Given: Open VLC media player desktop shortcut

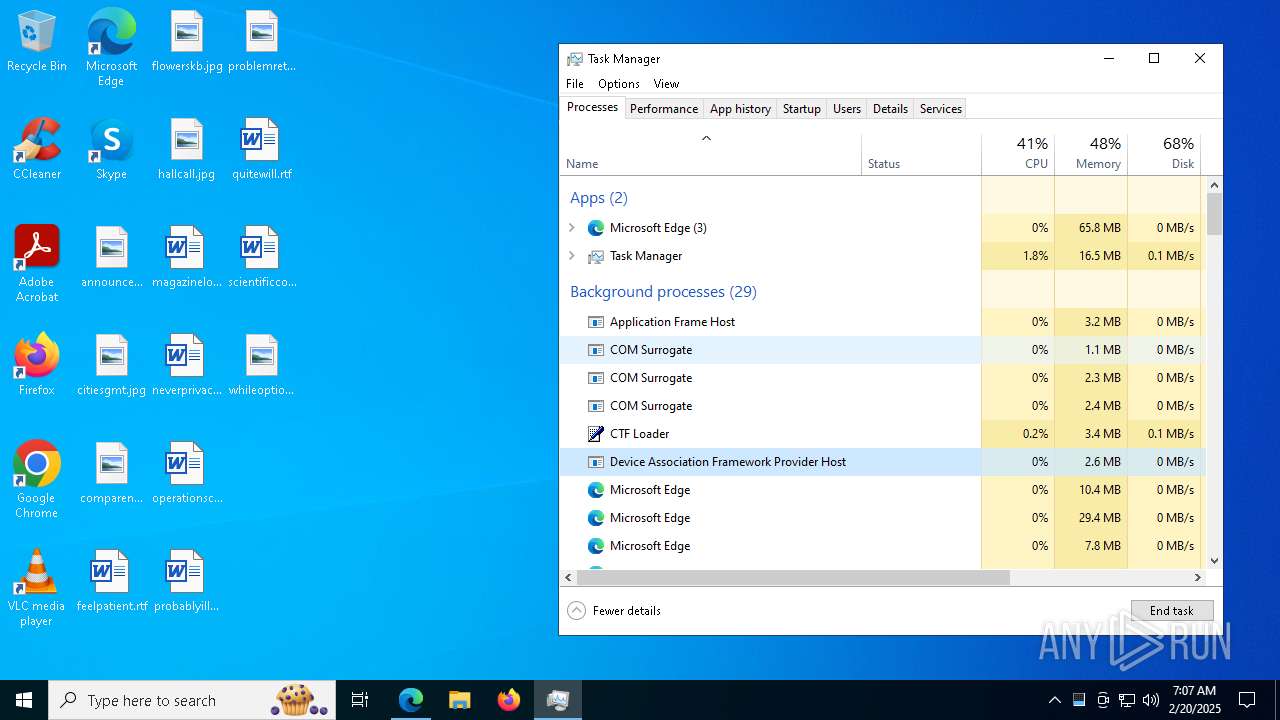Looking at the screenshot, I should 37,588.
